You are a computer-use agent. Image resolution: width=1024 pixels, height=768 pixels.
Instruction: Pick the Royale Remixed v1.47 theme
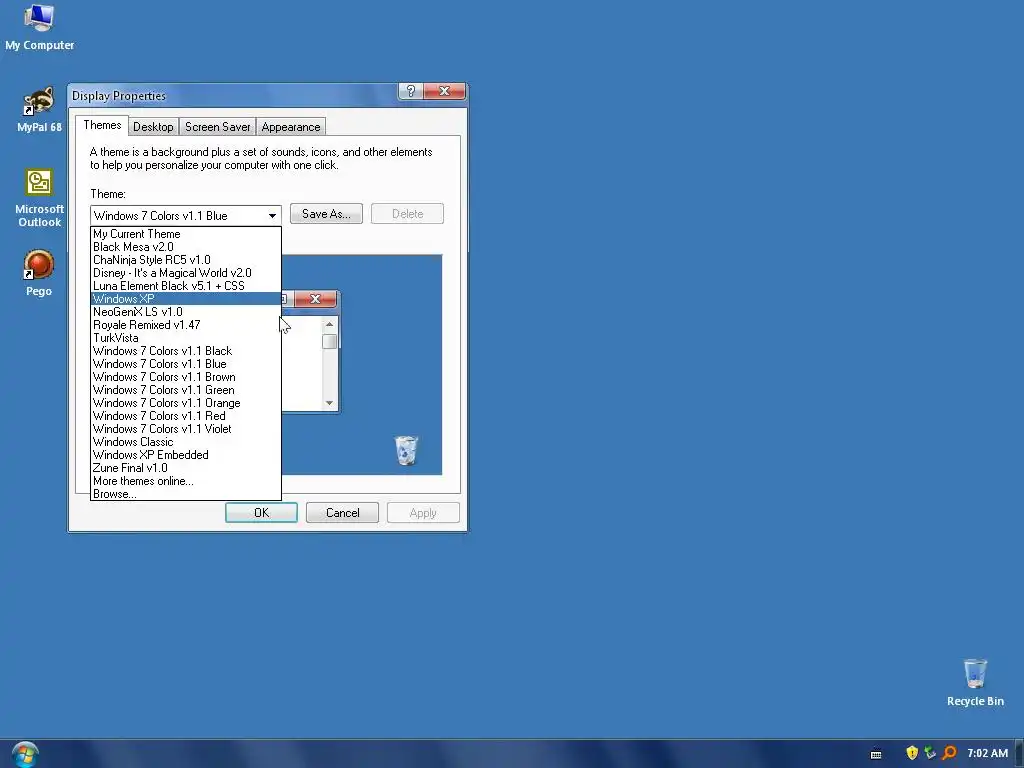pos(185,325)
